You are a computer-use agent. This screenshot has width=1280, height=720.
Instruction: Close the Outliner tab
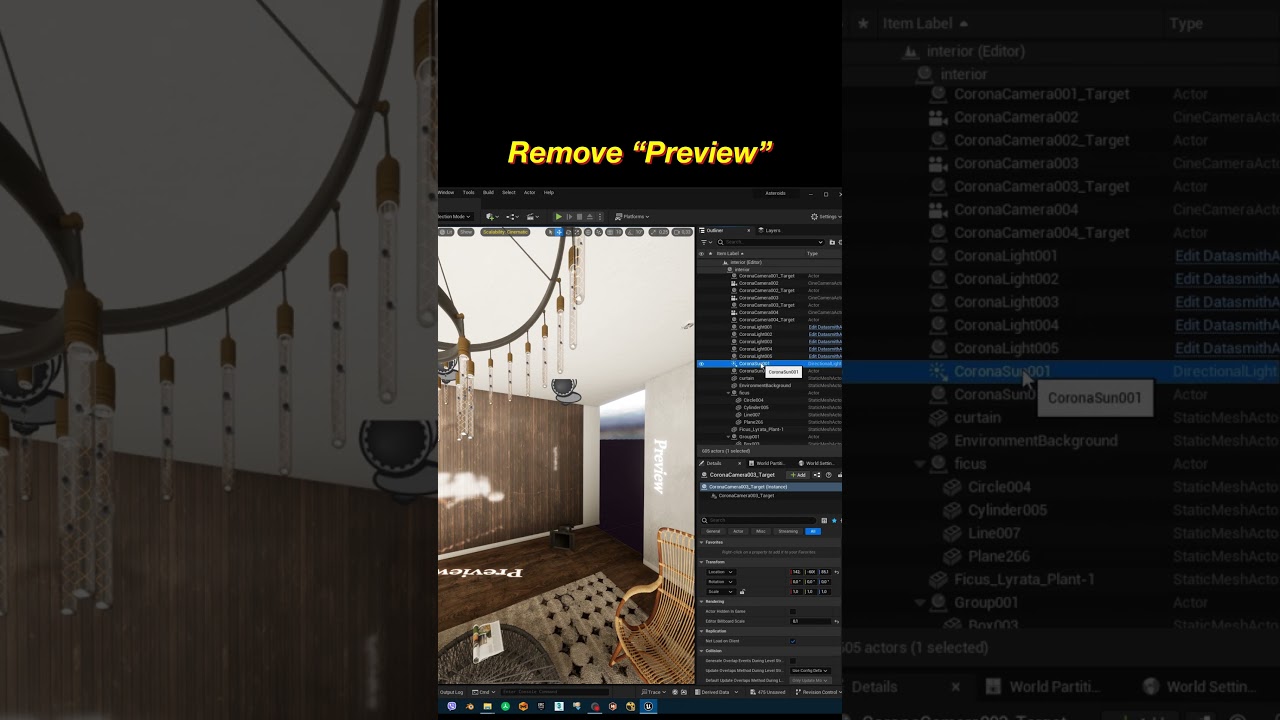(x=748, y=230)
